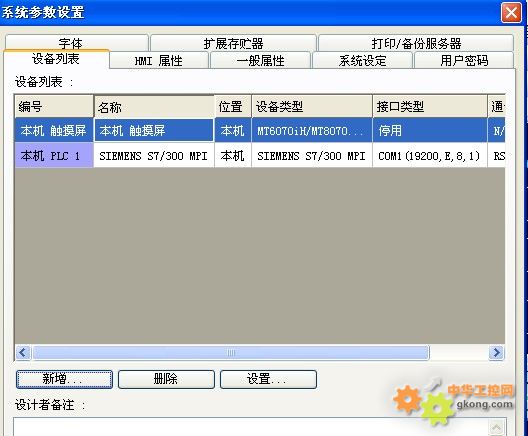
Task: Select the 本机 PLC 1 row
Action: (260, 155)
